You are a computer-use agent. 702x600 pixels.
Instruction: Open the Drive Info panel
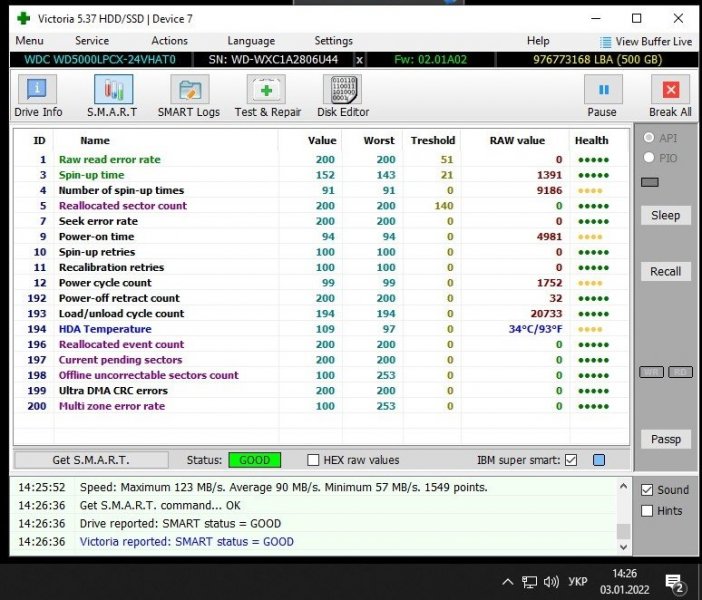[x=38, y=91]
